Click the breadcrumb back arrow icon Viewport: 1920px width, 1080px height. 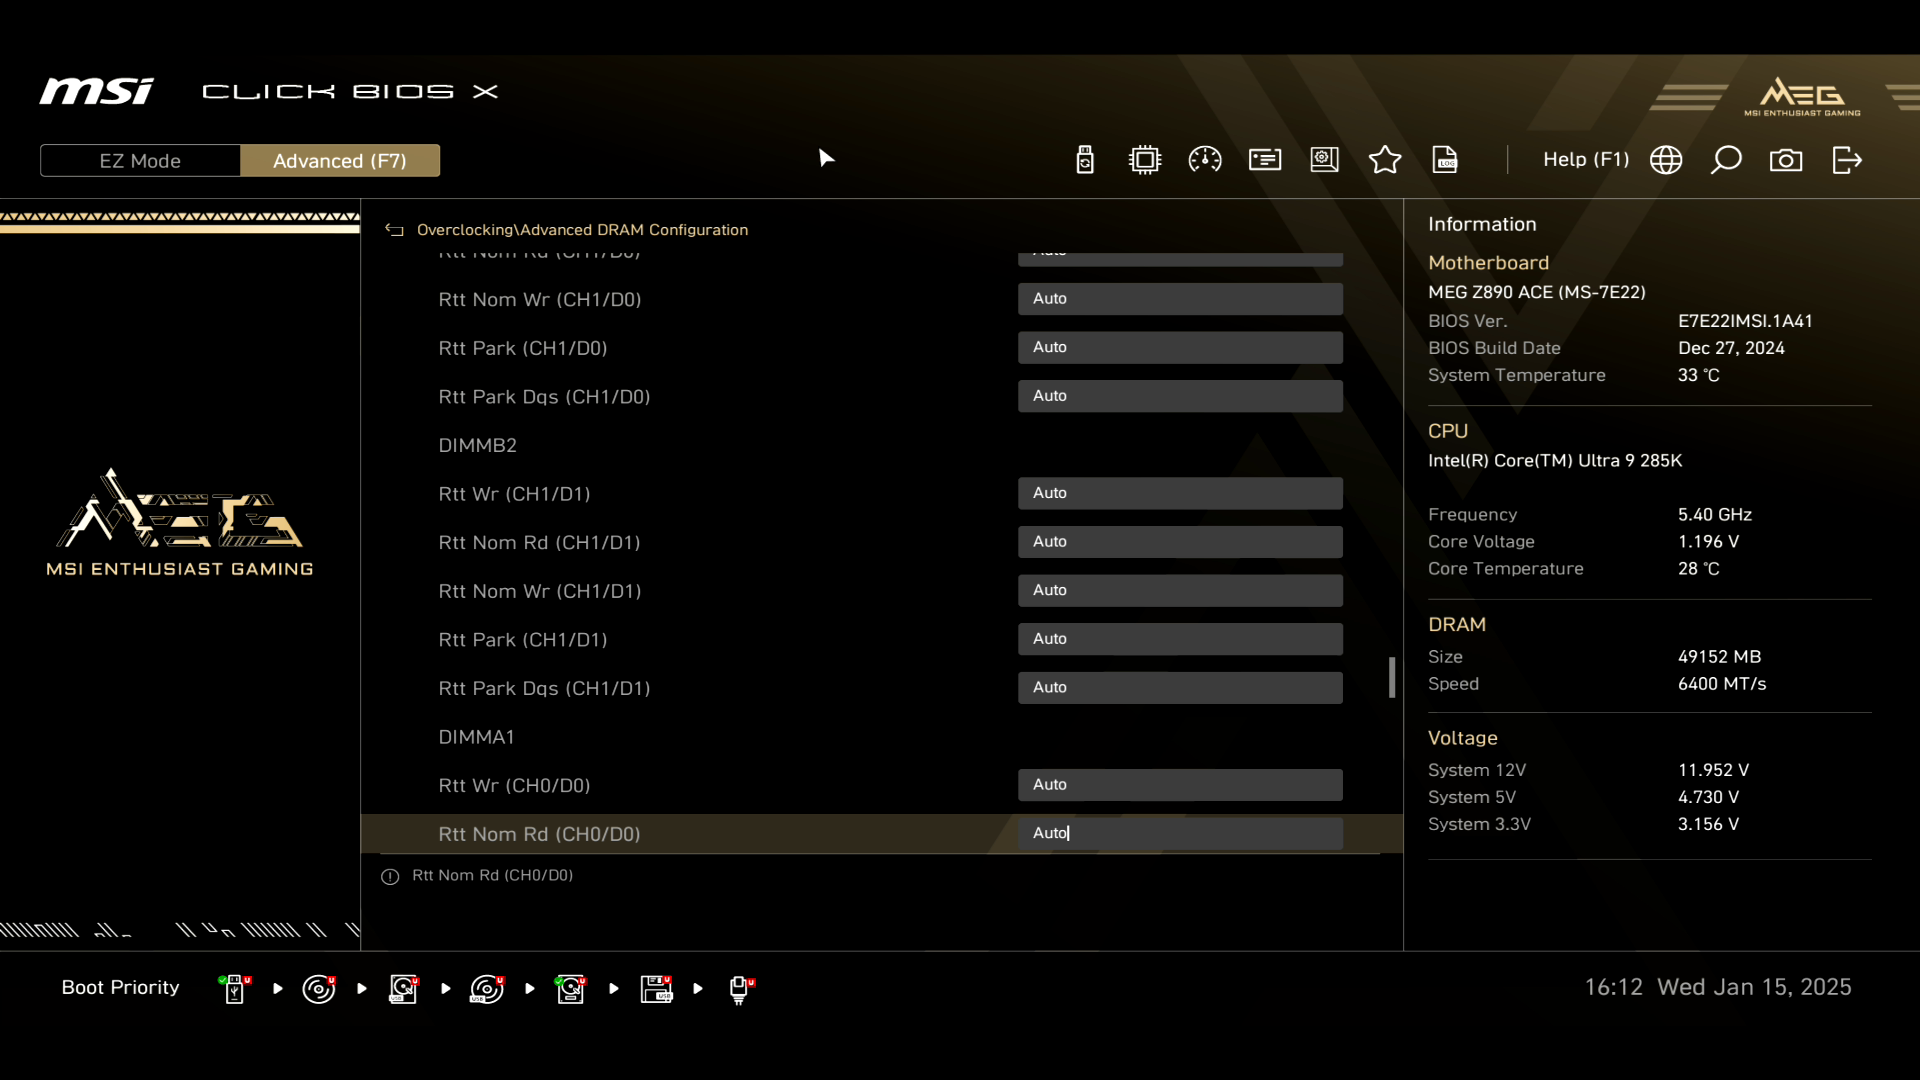pos(394,230)
